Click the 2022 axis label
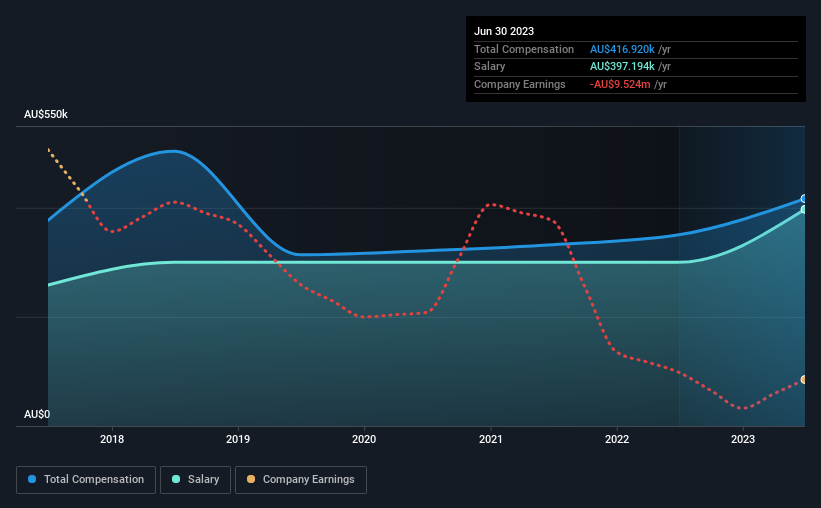Image resolution: width=821 pixels, height=508 pixels. [x=617, y=439]
